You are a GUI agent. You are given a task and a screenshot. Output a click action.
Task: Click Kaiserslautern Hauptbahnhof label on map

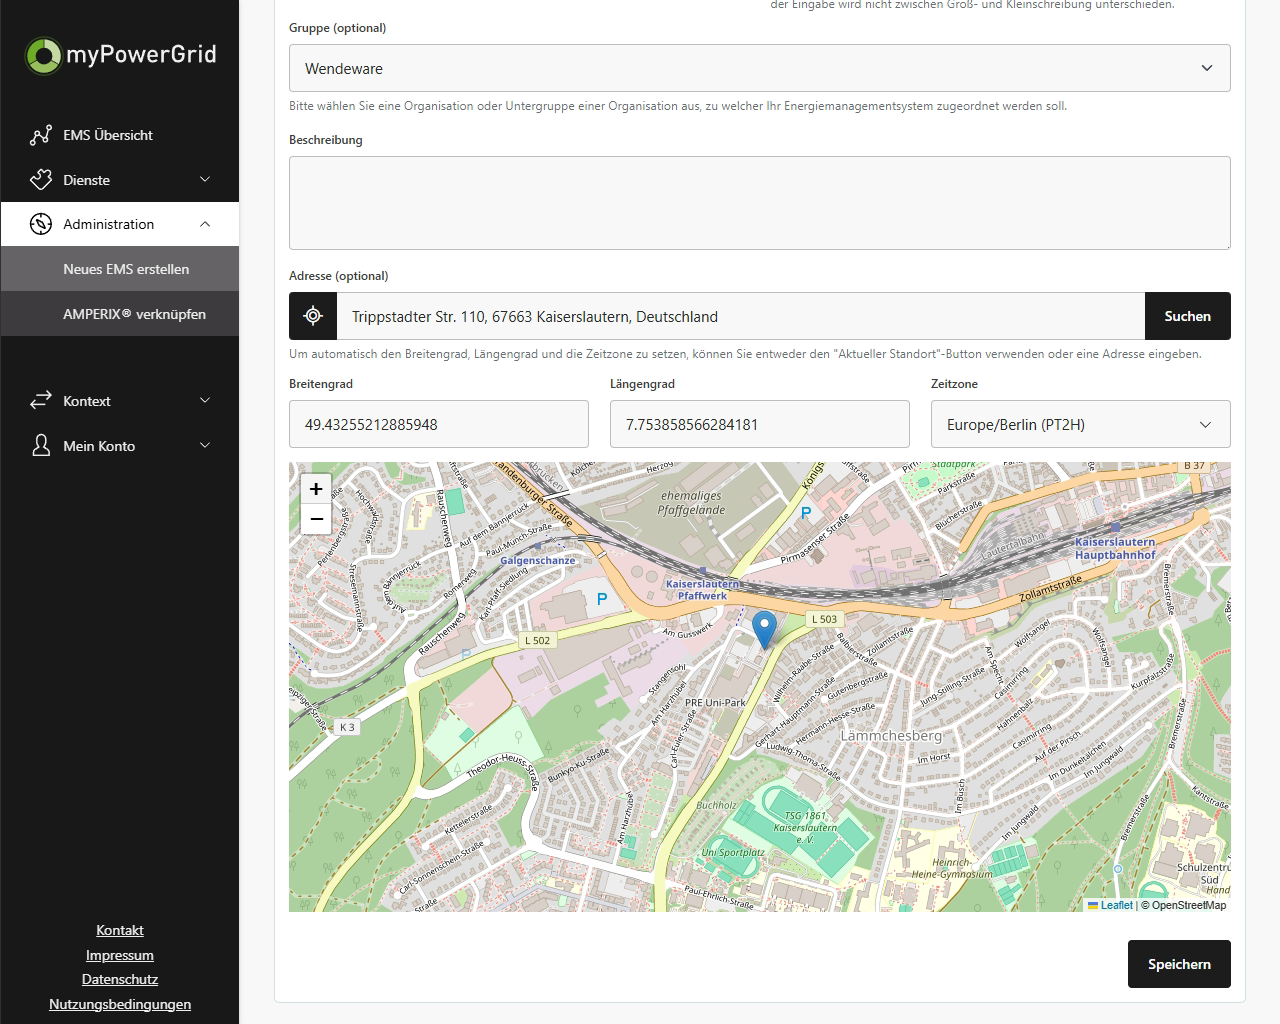1115,548
